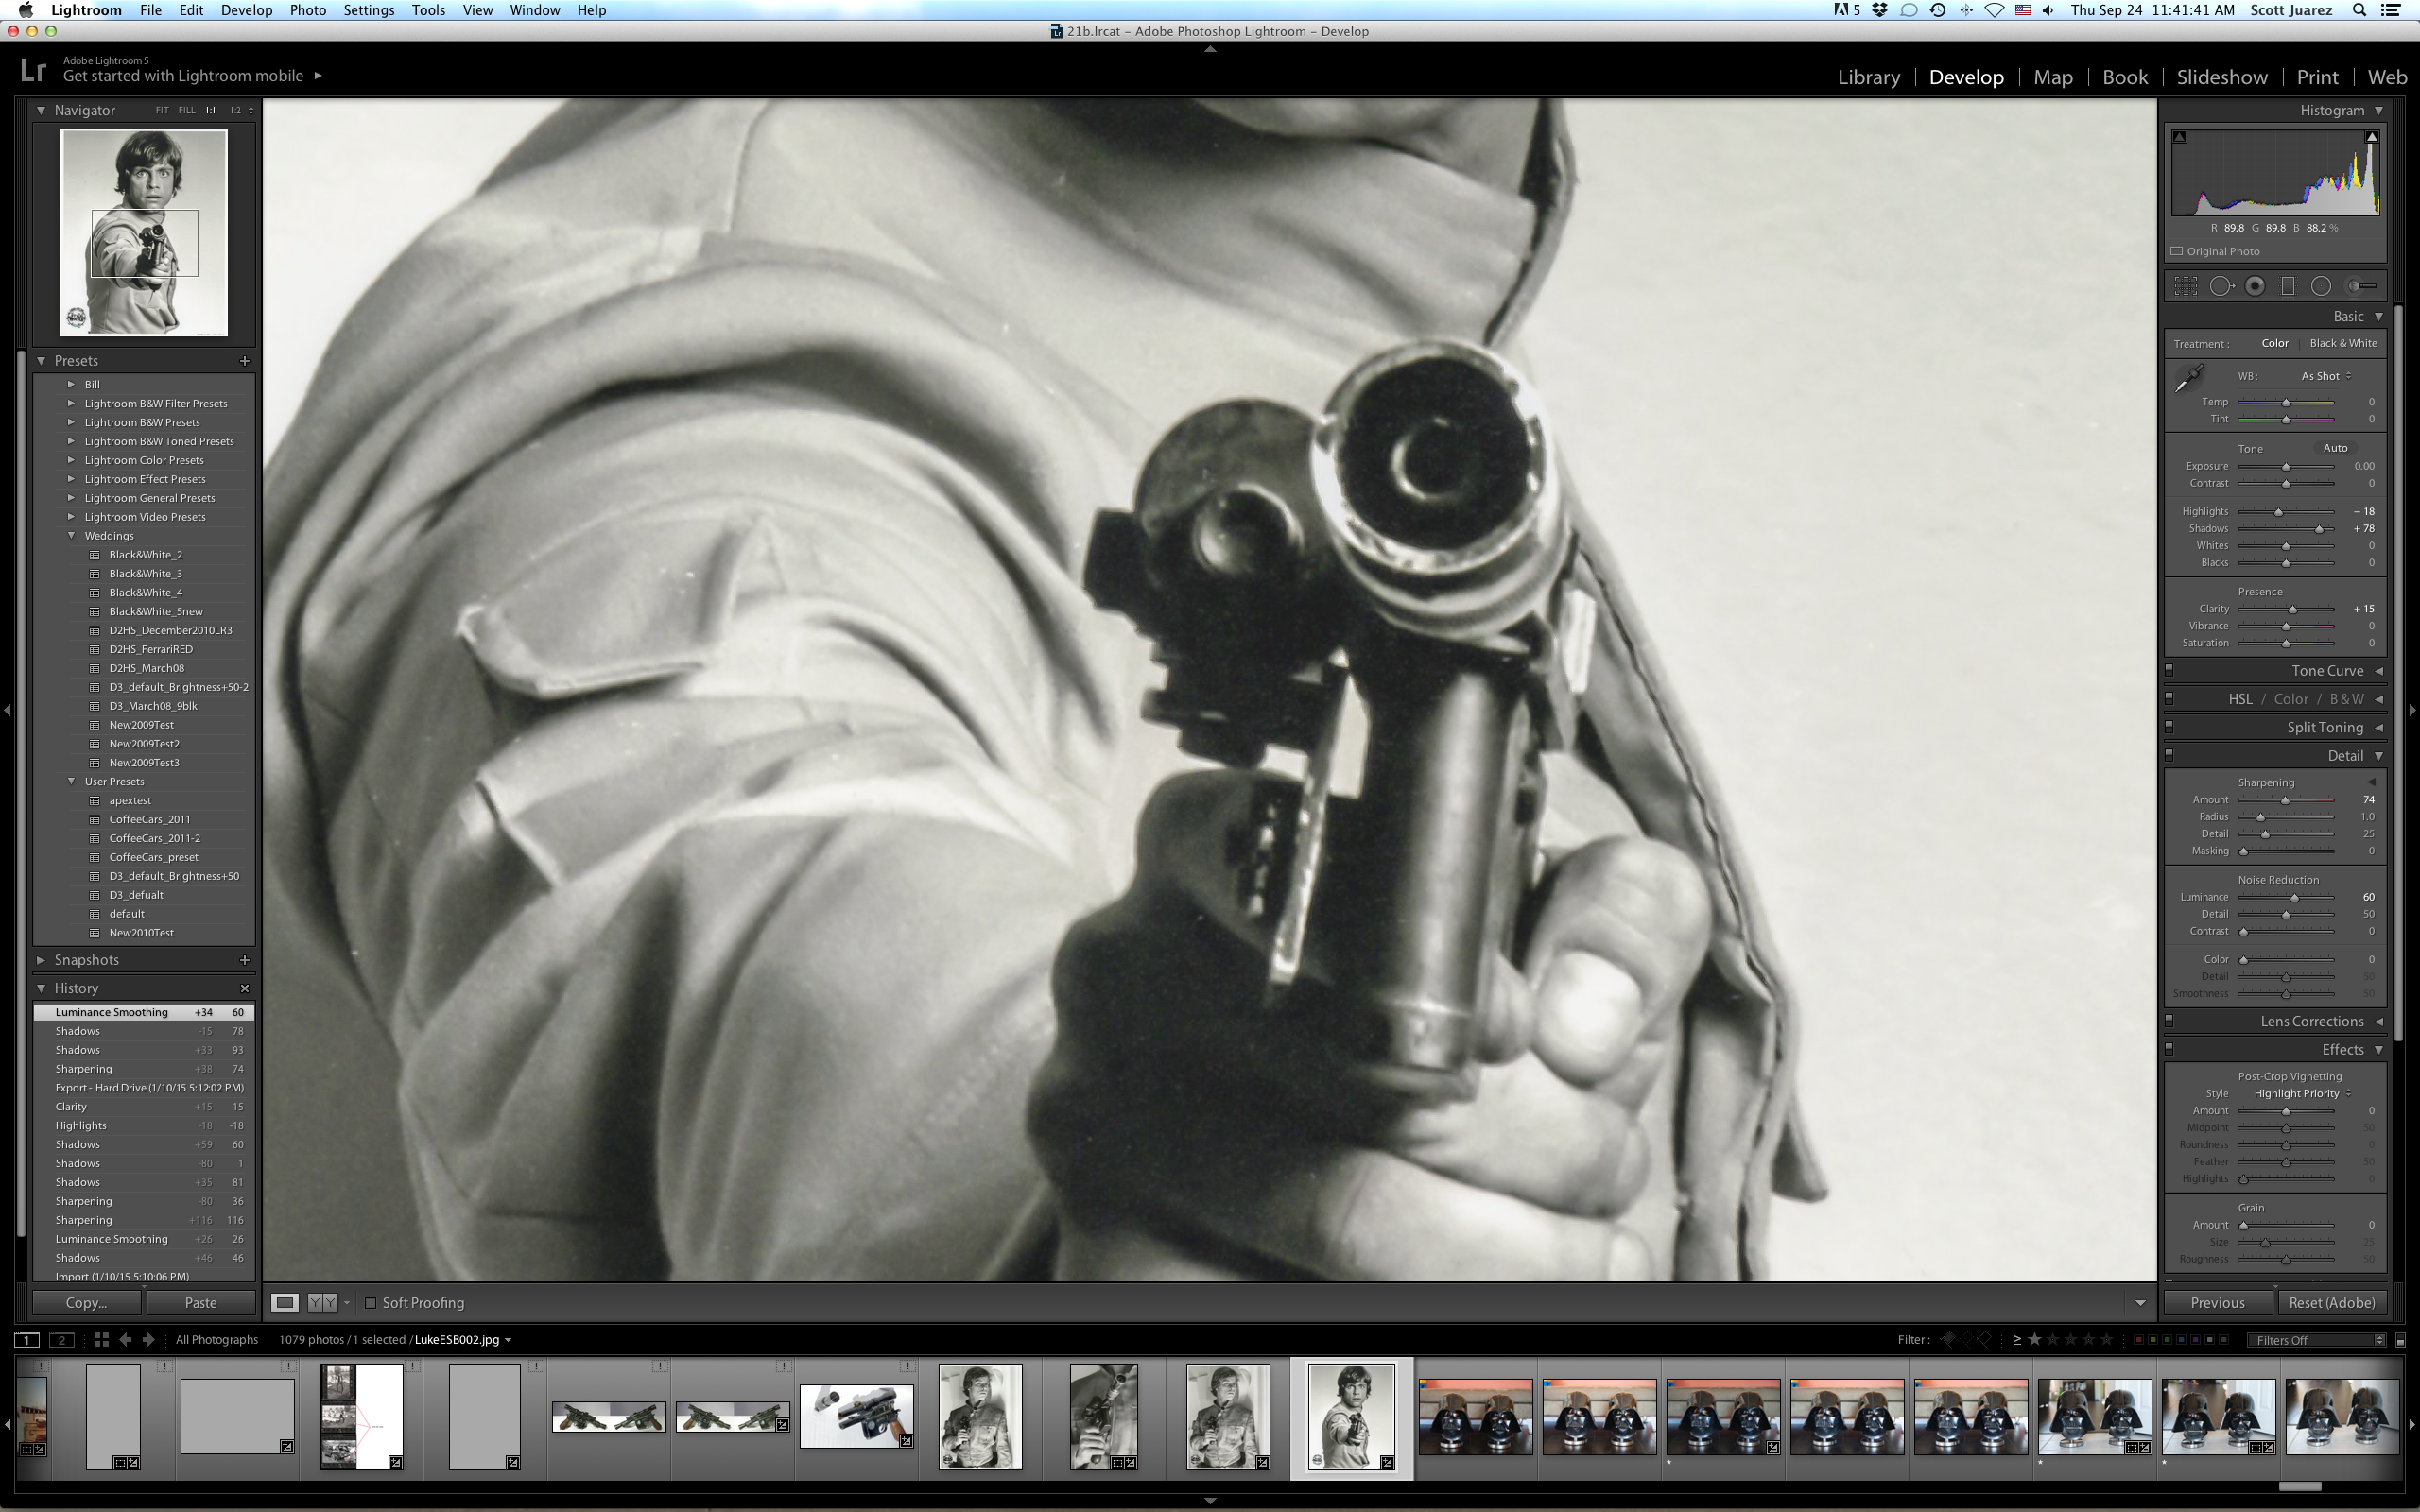Open the Develop menu
The image size is (2420, 1512).
click(246, 10)
